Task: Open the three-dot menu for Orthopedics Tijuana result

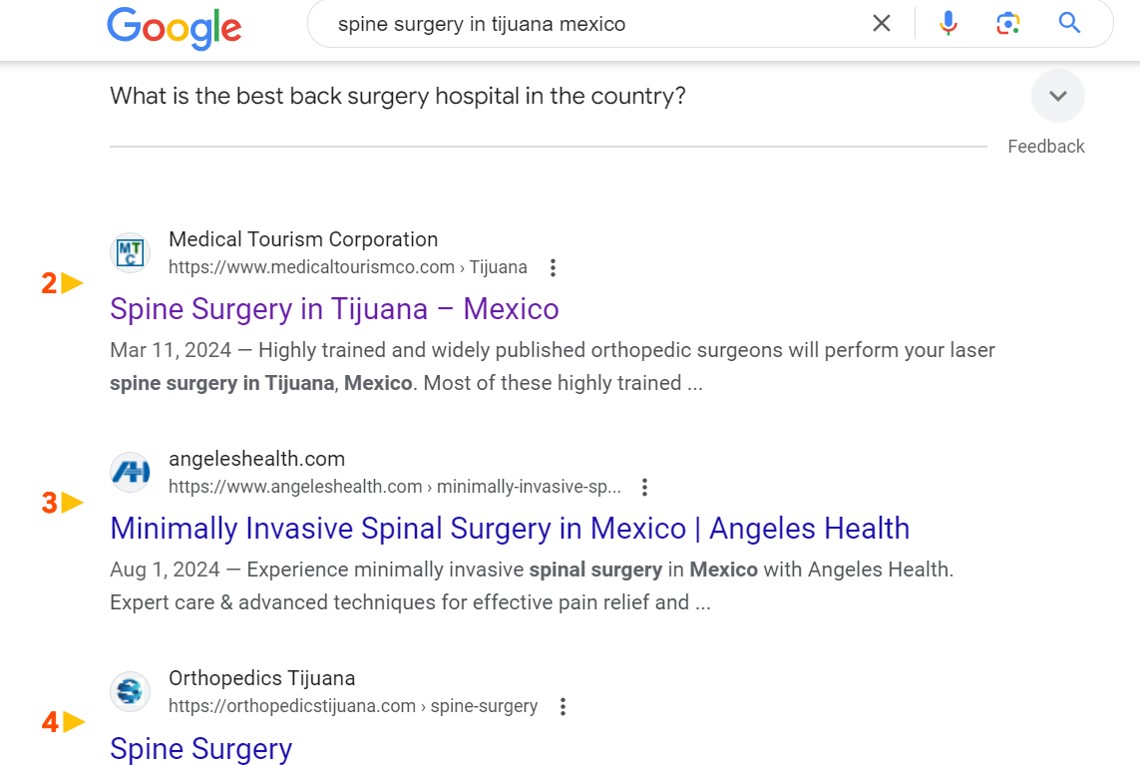Action: coord(562,706)
